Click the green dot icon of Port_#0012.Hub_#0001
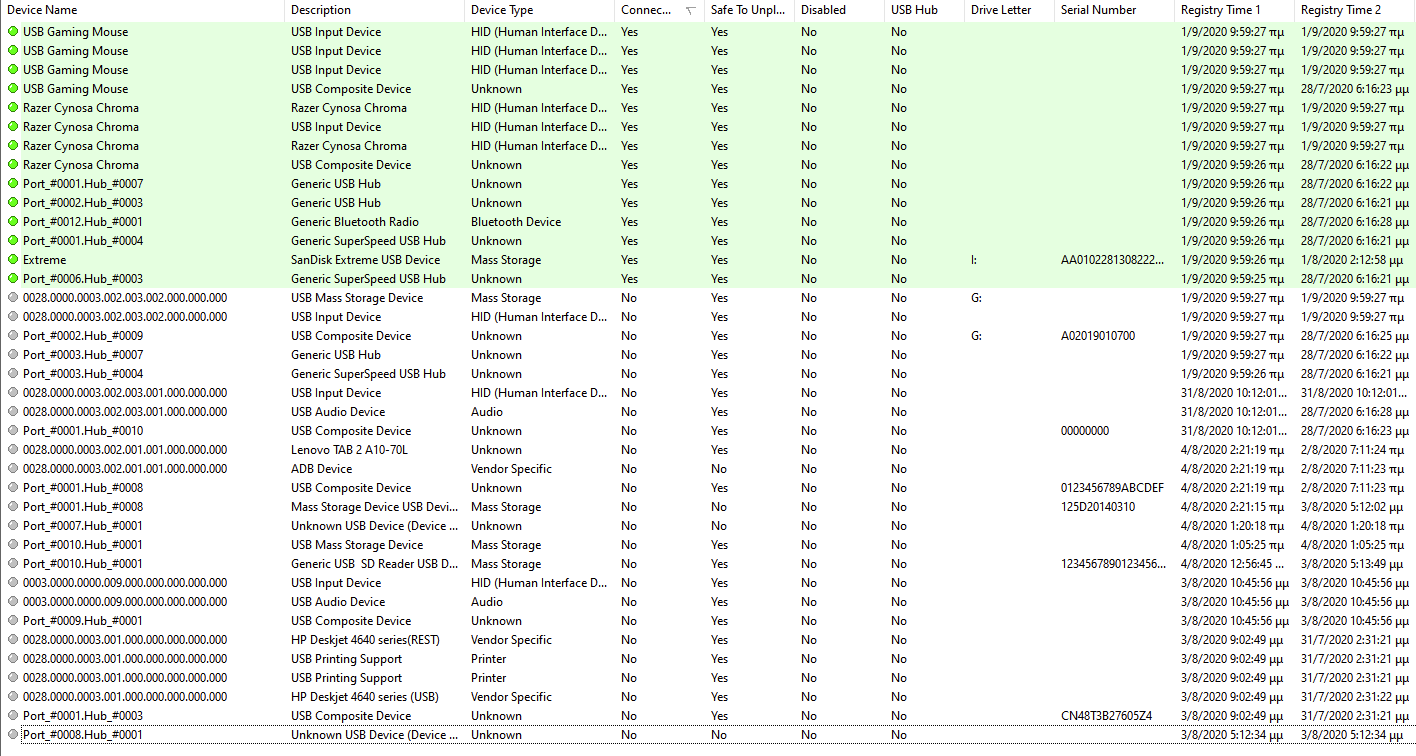 pos(13,222)
